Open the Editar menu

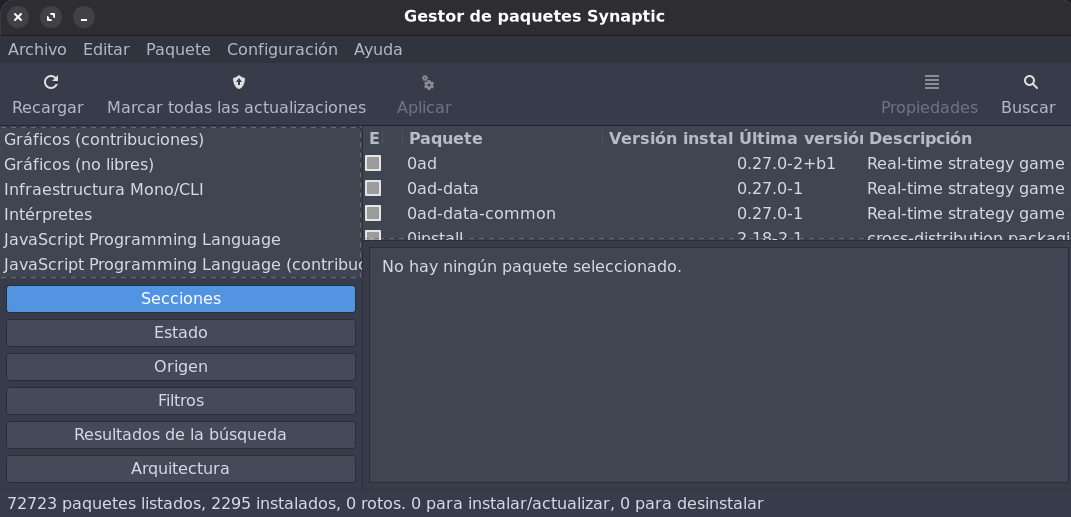click(x=106, y=50)
